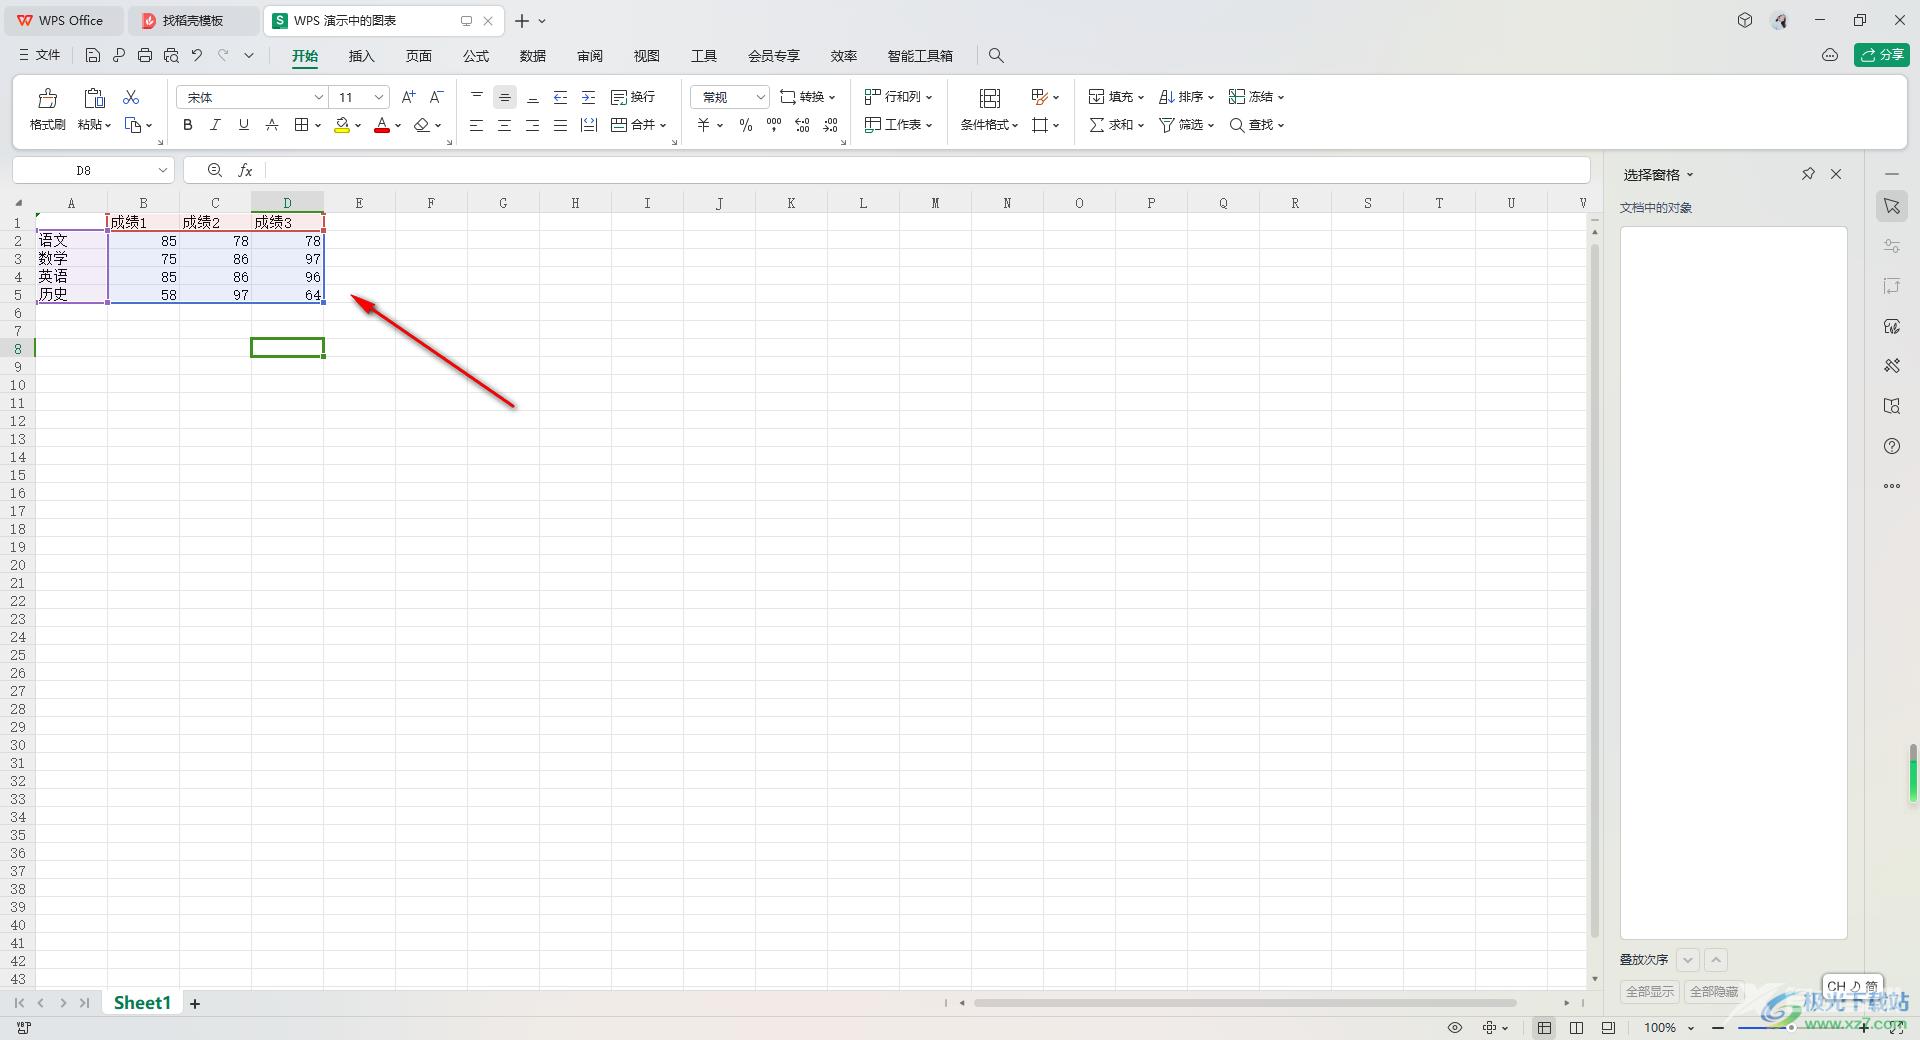The height and width of the screenshot is (1040, 1920).
Task: Toggle Wrap Text (换行)
Action: tap(633, 97)
